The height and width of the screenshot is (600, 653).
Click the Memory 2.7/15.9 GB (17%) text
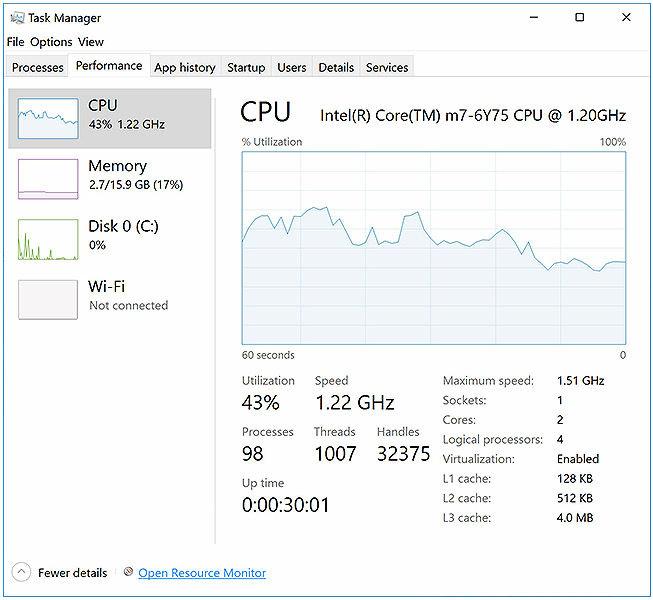pyautogui.click(x=136, y=184)
